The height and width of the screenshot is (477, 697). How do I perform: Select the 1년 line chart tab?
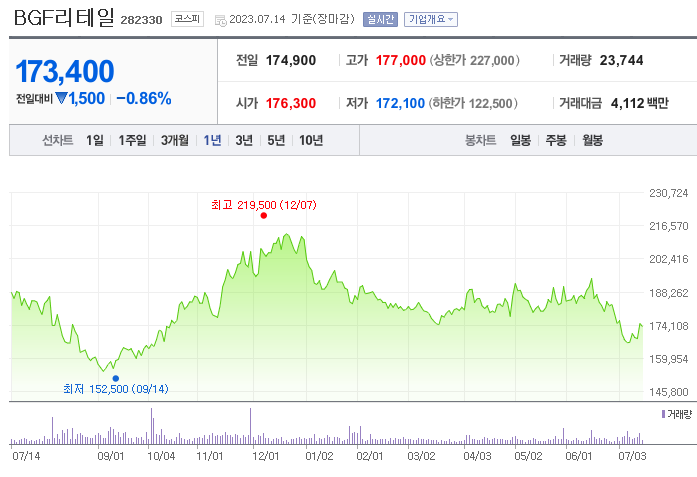point(212,140)
